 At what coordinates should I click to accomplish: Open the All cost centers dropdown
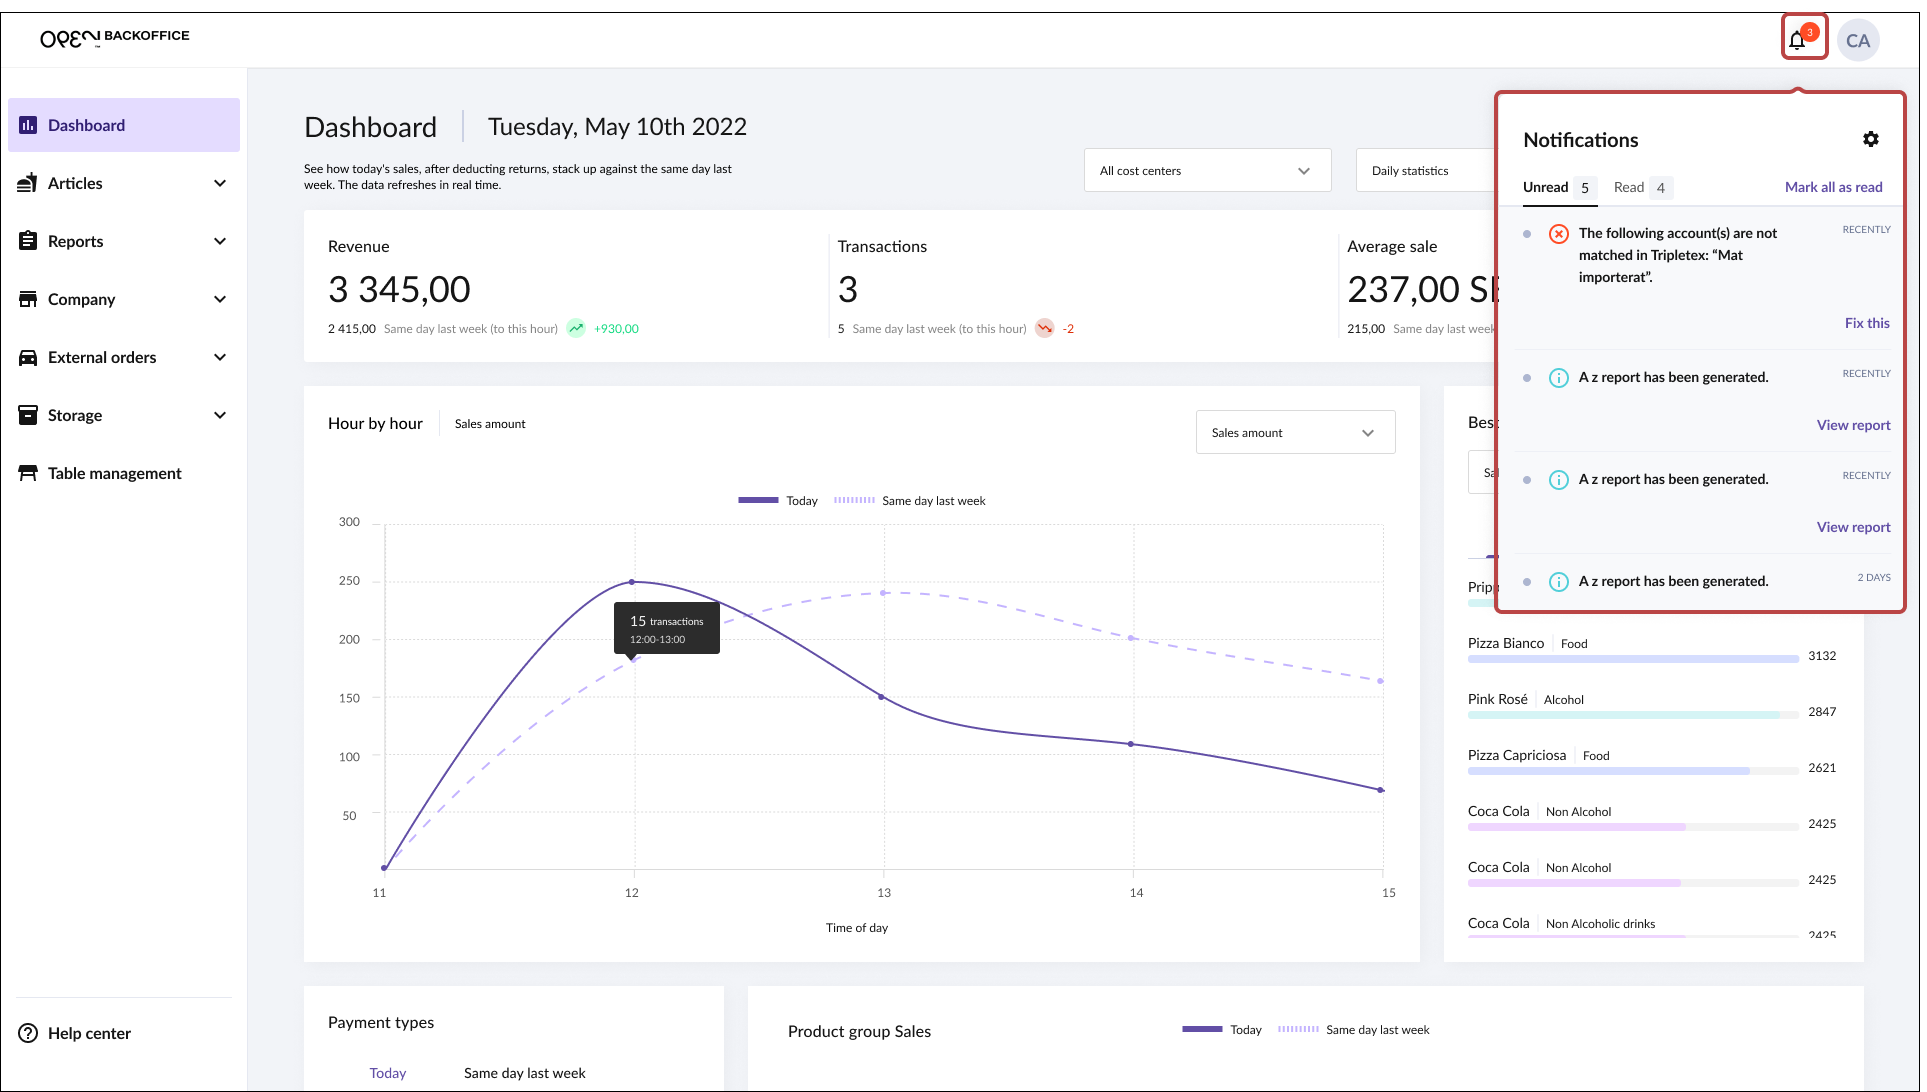pos(1207,171)
